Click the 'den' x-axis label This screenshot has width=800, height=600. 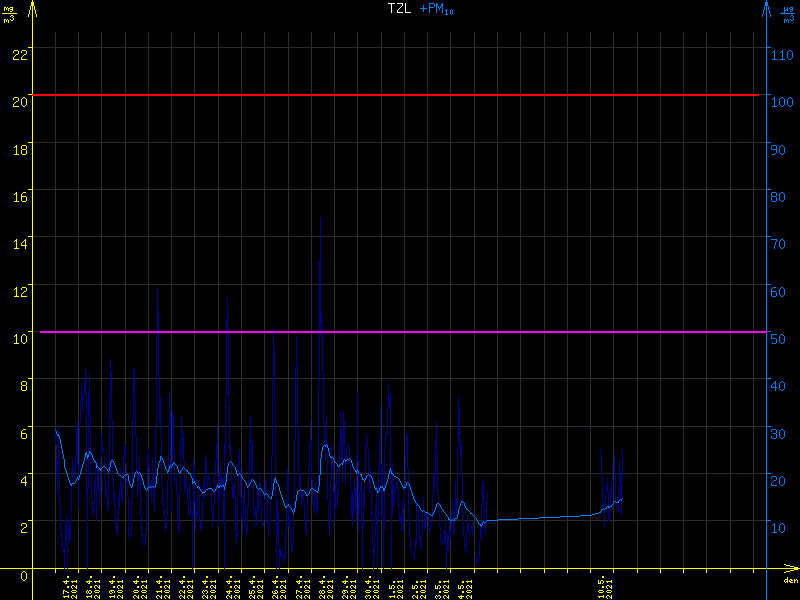[789, 583]
